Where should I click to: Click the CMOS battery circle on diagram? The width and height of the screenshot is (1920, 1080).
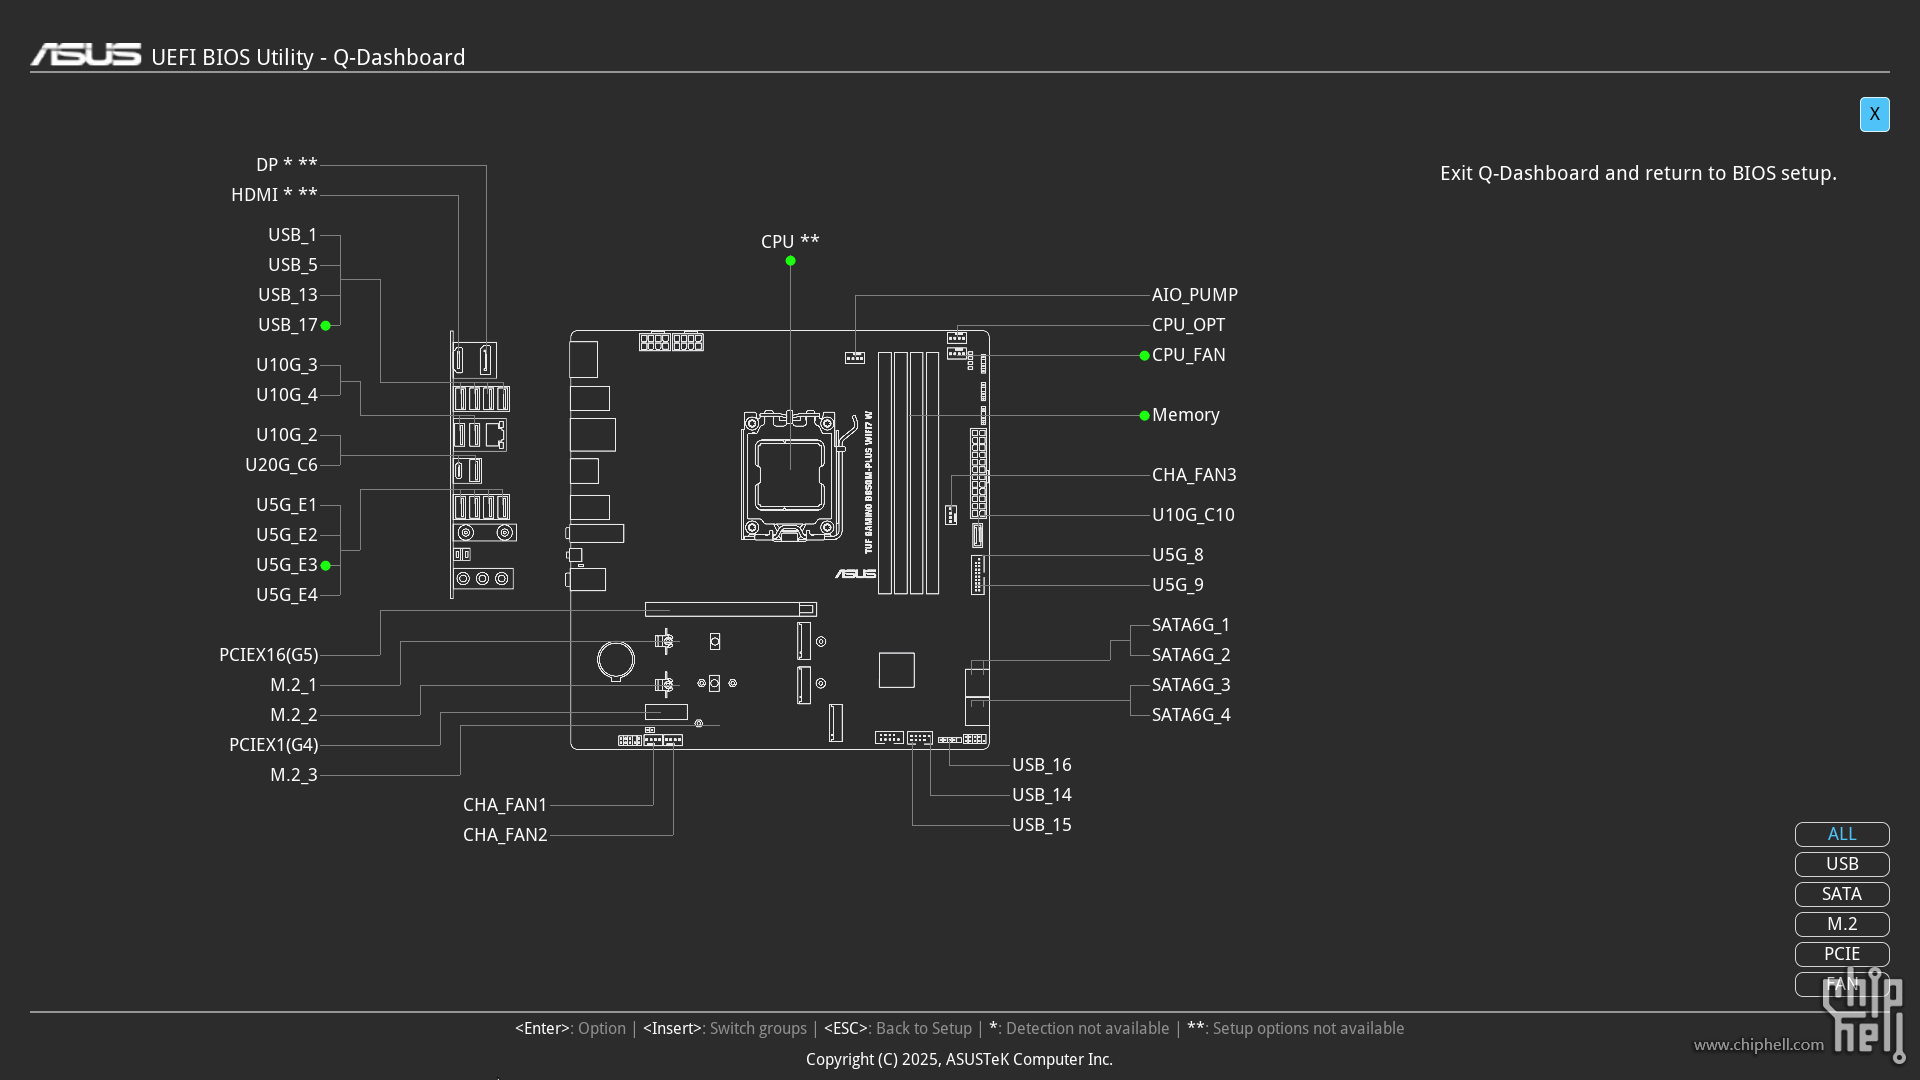pyautogui.click(x=616, y=660)
